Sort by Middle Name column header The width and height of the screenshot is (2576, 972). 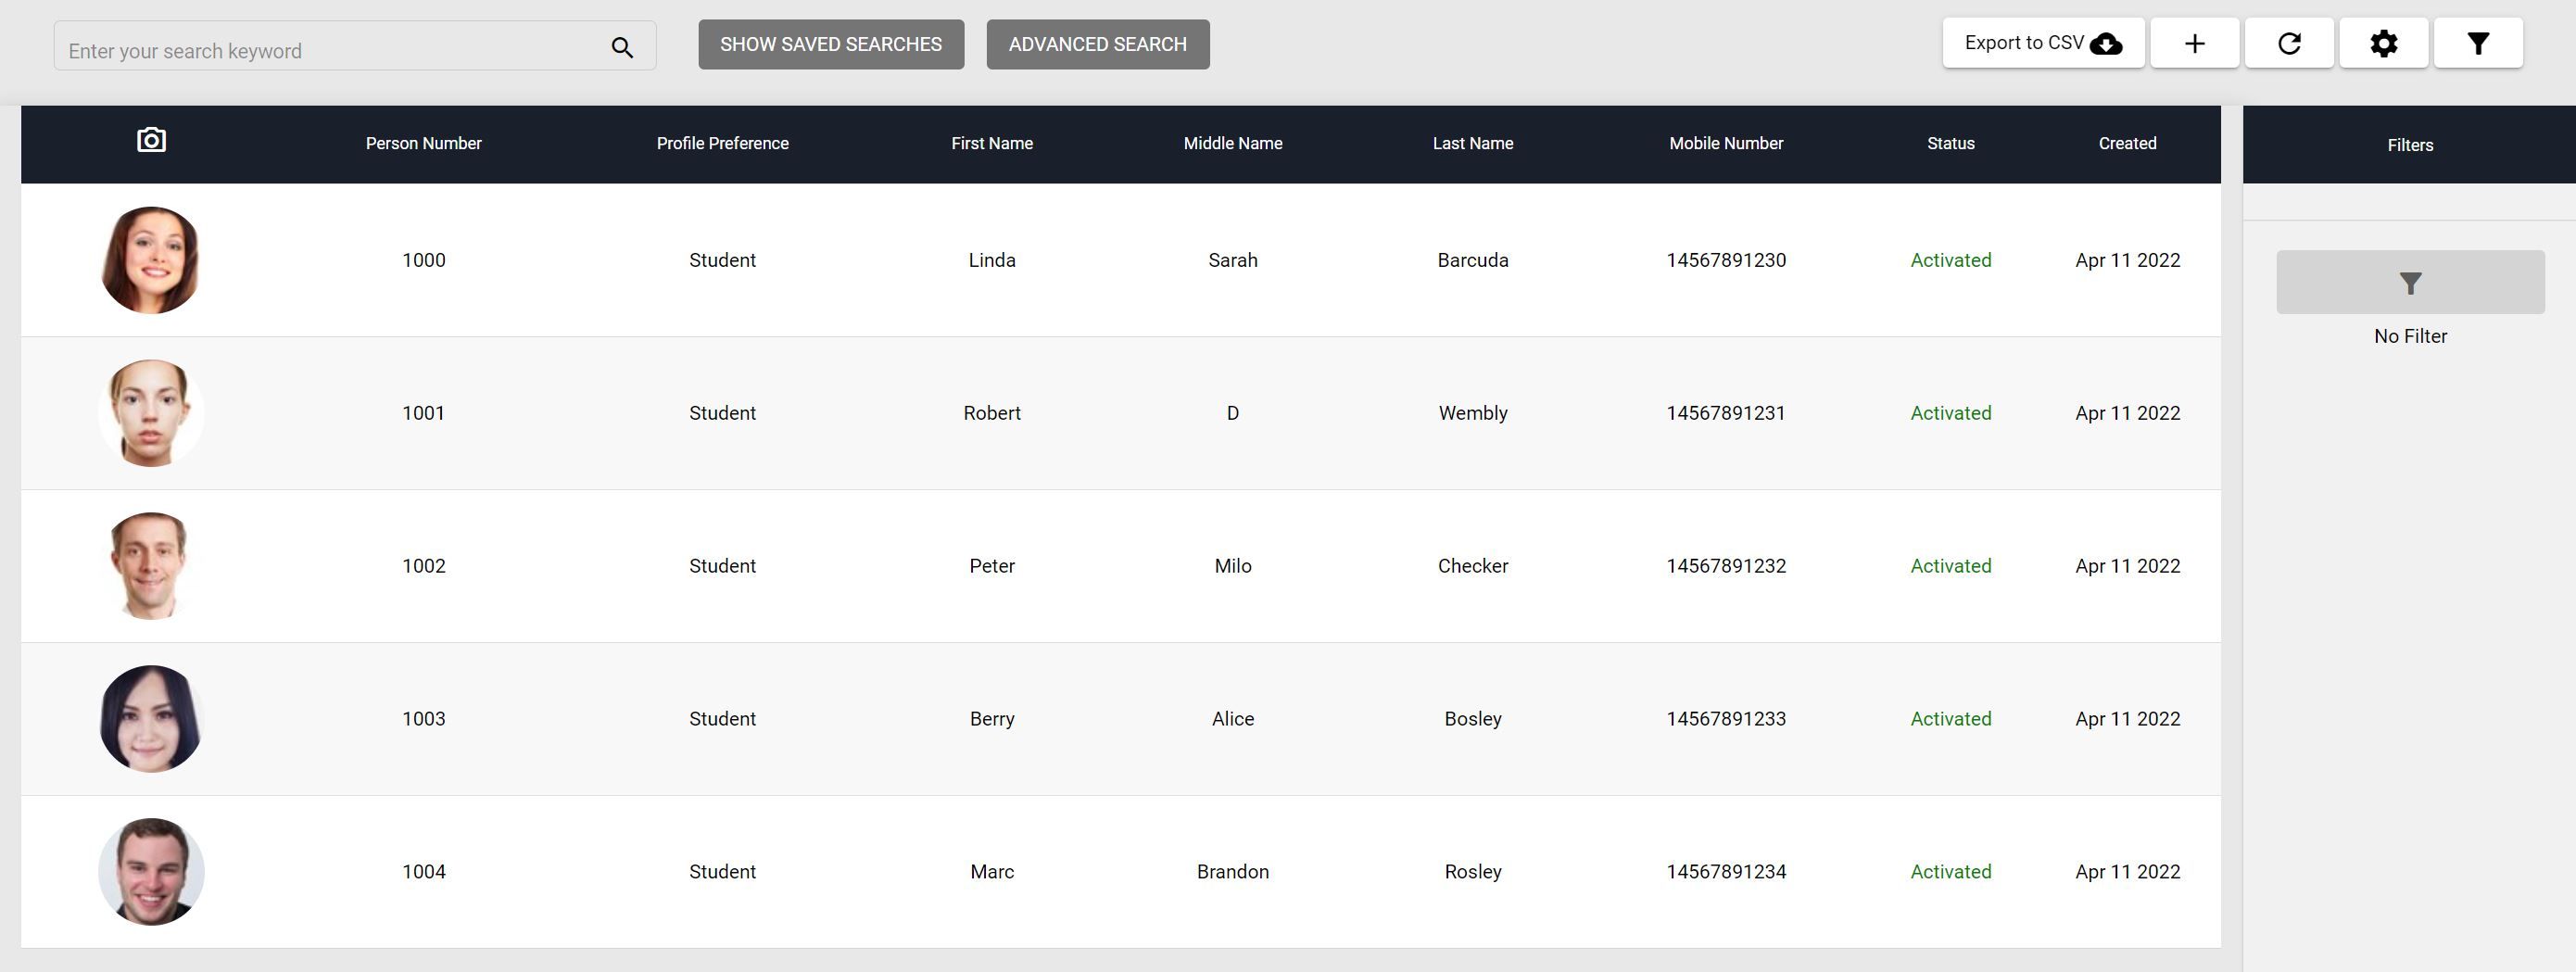[x=1233, y=143]
